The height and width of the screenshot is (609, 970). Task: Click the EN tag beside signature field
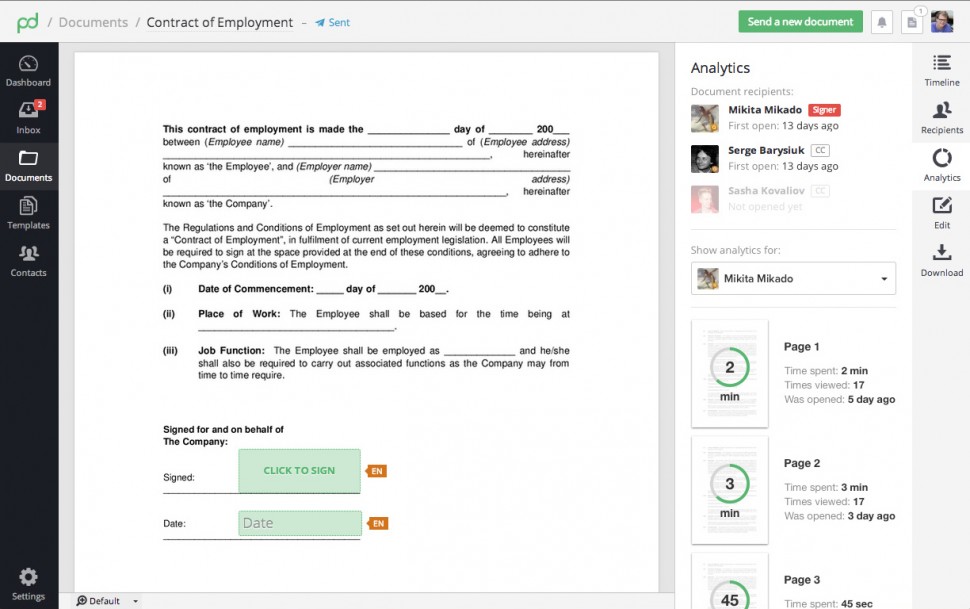point(376,471)
